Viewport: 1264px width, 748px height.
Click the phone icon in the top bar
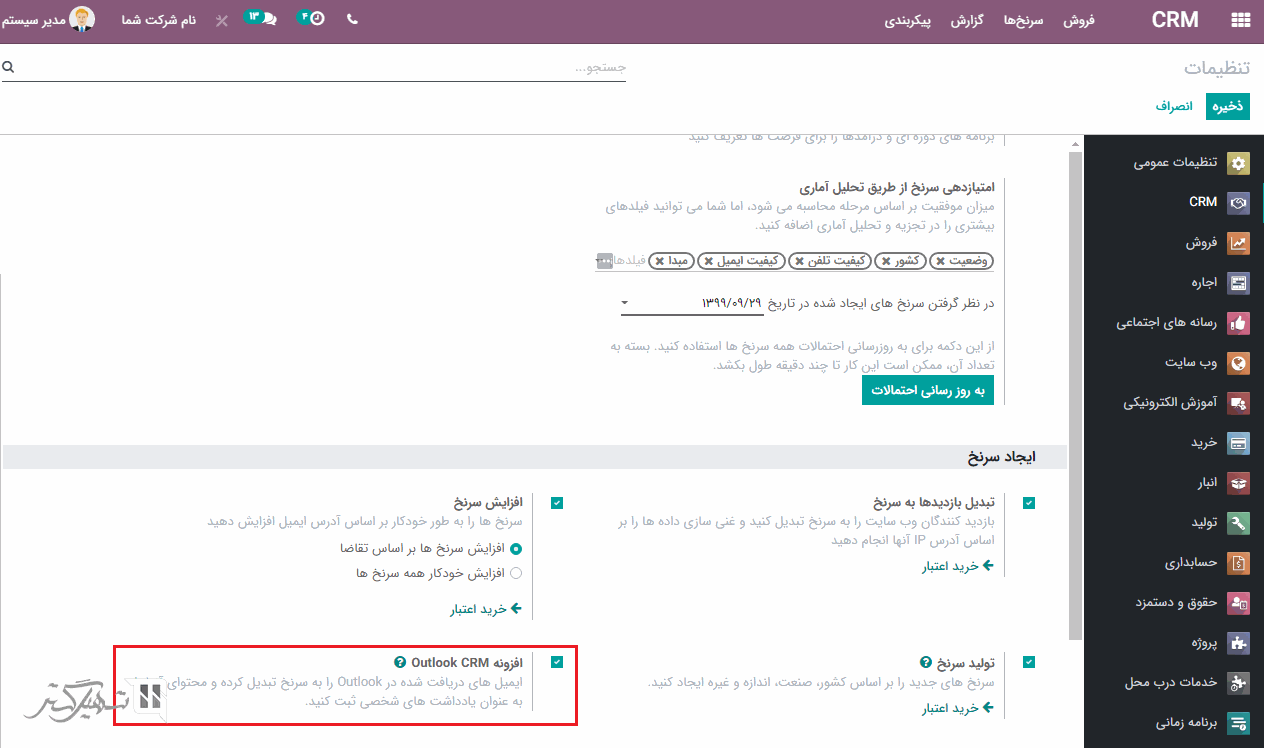coord(352,18)
